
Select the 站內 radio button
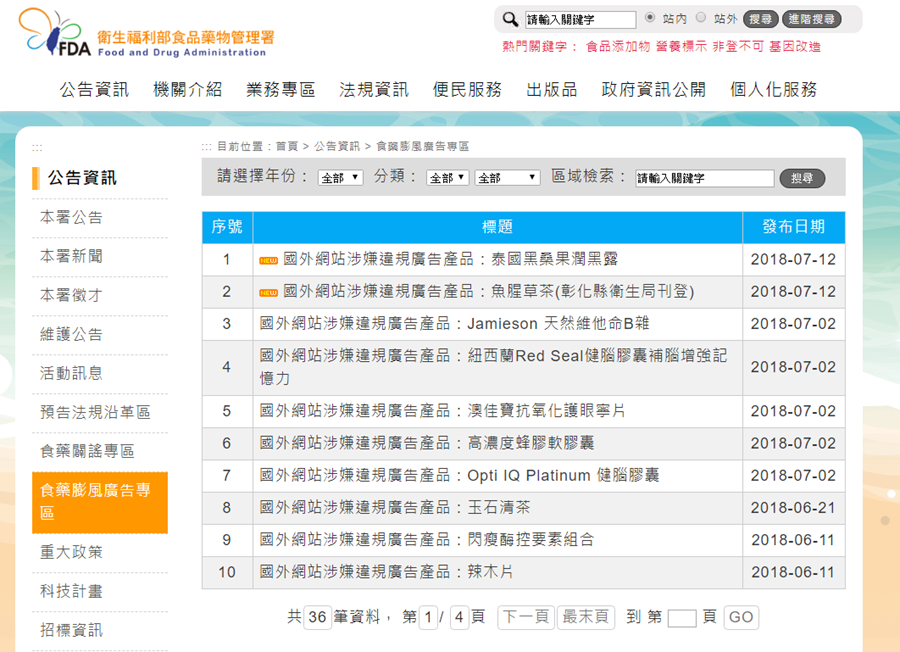pyautogui.click(x=650, y=18)
